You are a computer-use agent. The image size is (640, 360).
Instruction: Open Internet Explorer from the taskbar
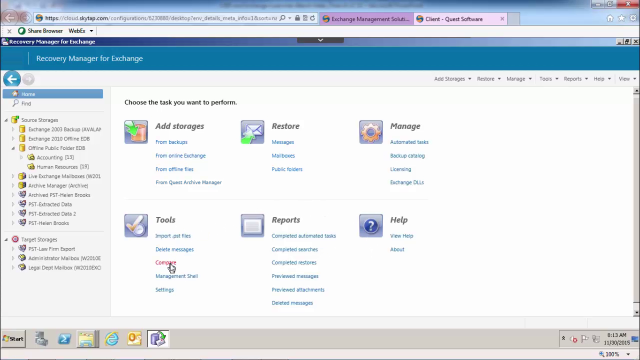click(111, 339)
